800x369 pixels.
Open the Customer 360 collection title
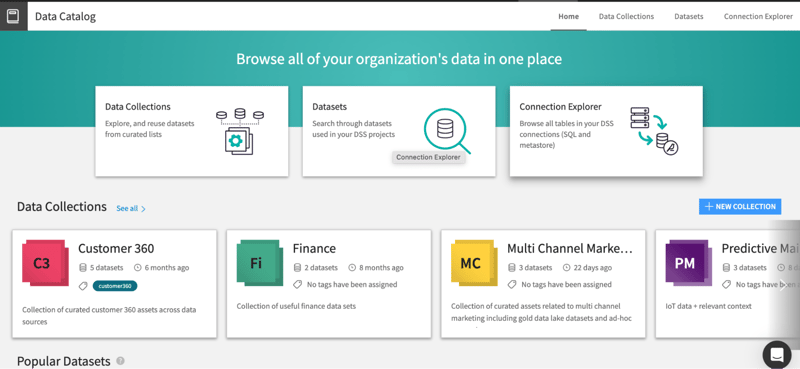(116, 249)
